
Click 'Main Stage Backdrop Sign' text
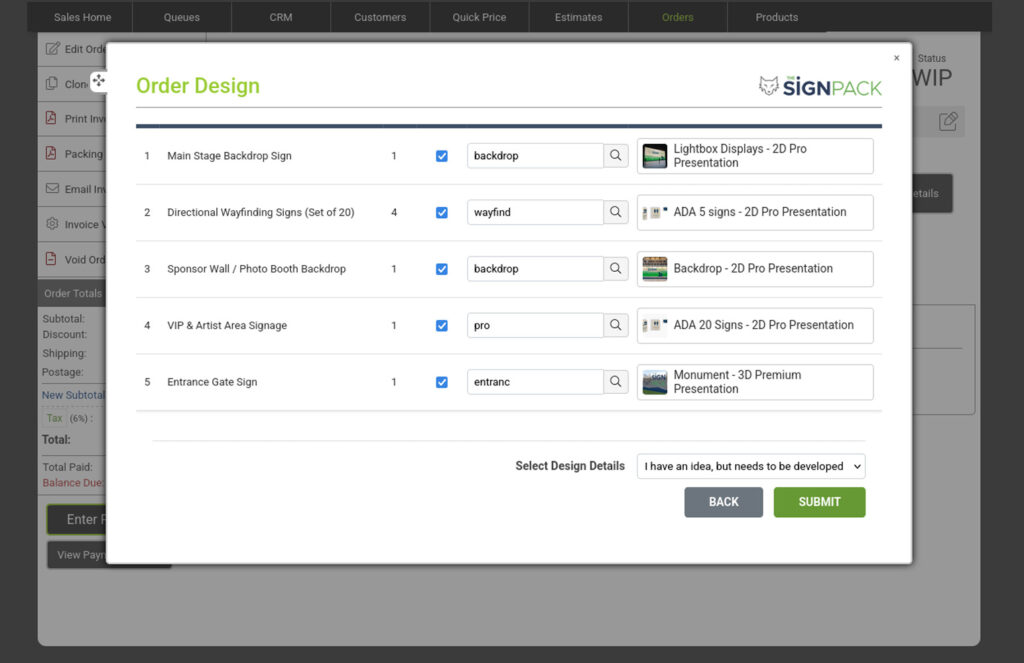229,155
